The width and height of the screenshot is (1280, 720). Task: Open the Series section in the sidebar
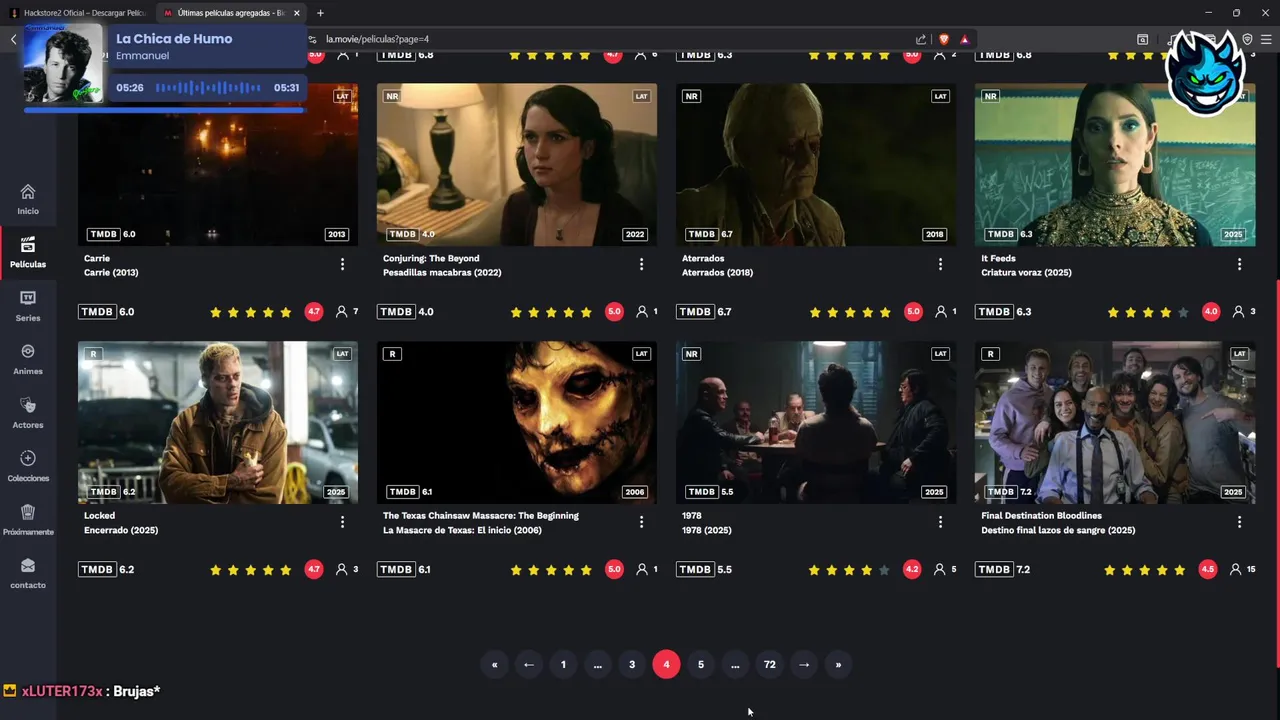(28, 305)
